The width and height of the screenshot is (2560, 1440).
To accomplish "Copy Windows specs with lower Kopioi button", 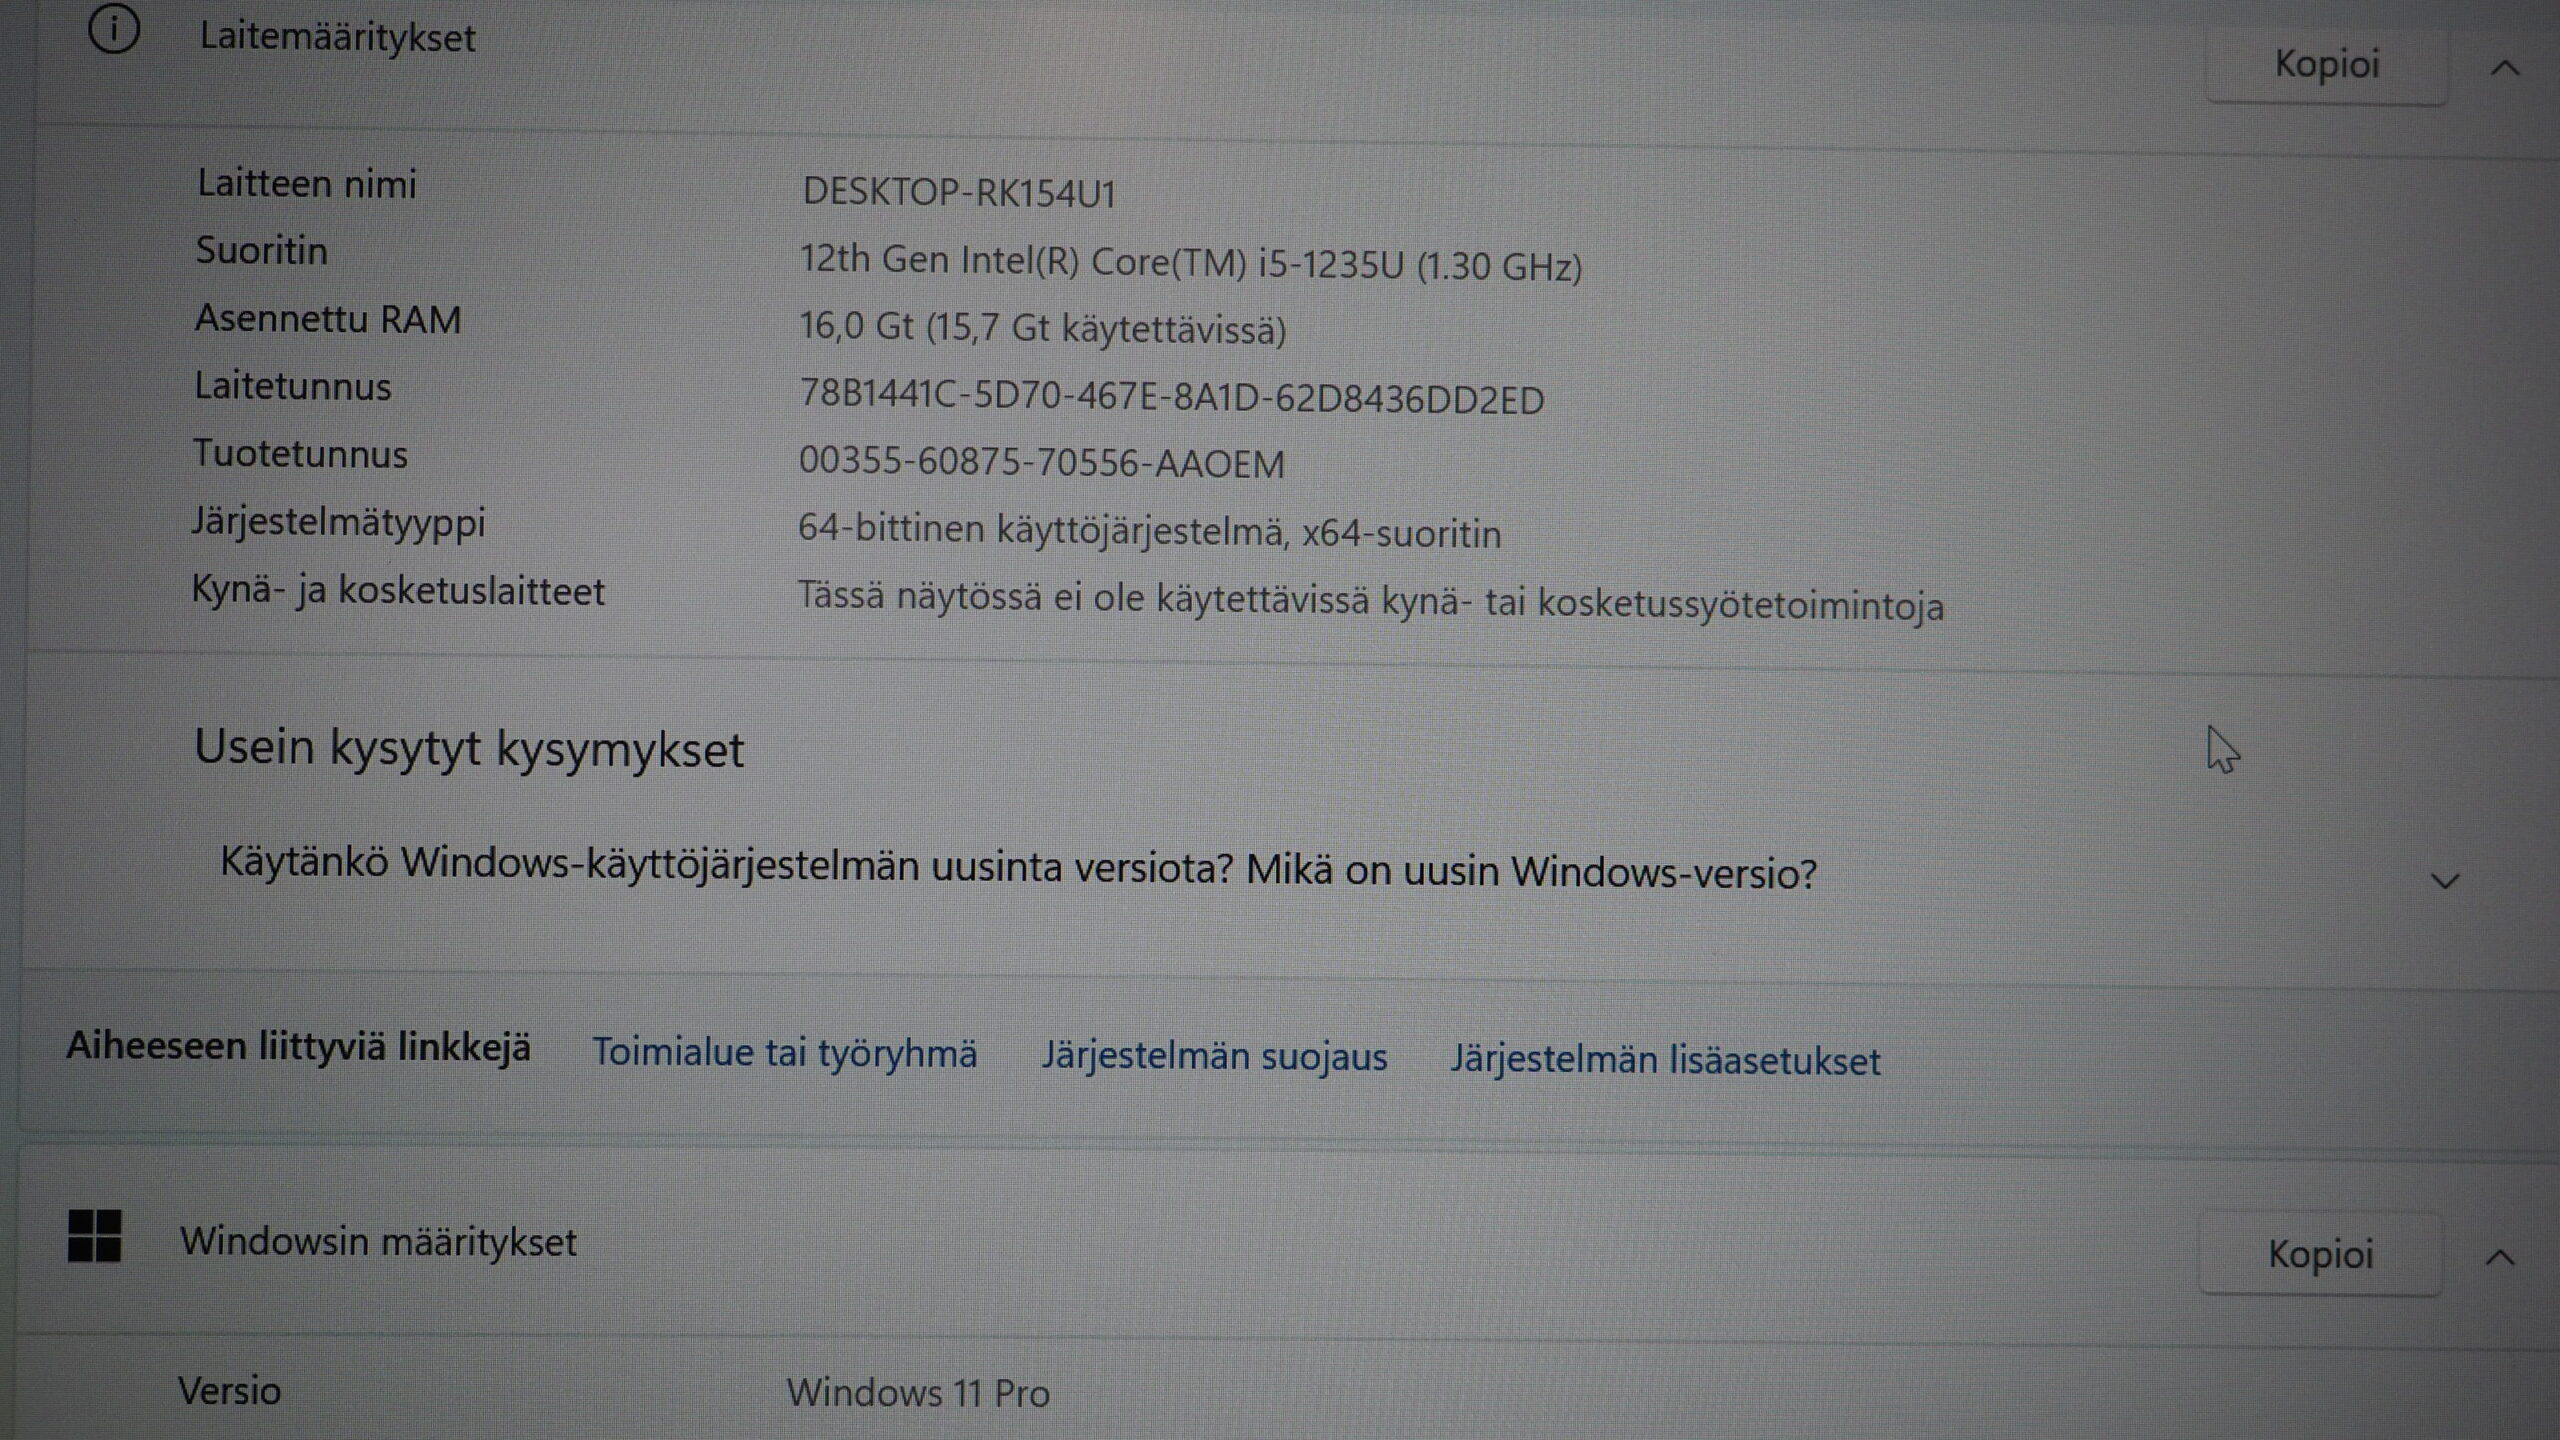I will 2319,1254.
